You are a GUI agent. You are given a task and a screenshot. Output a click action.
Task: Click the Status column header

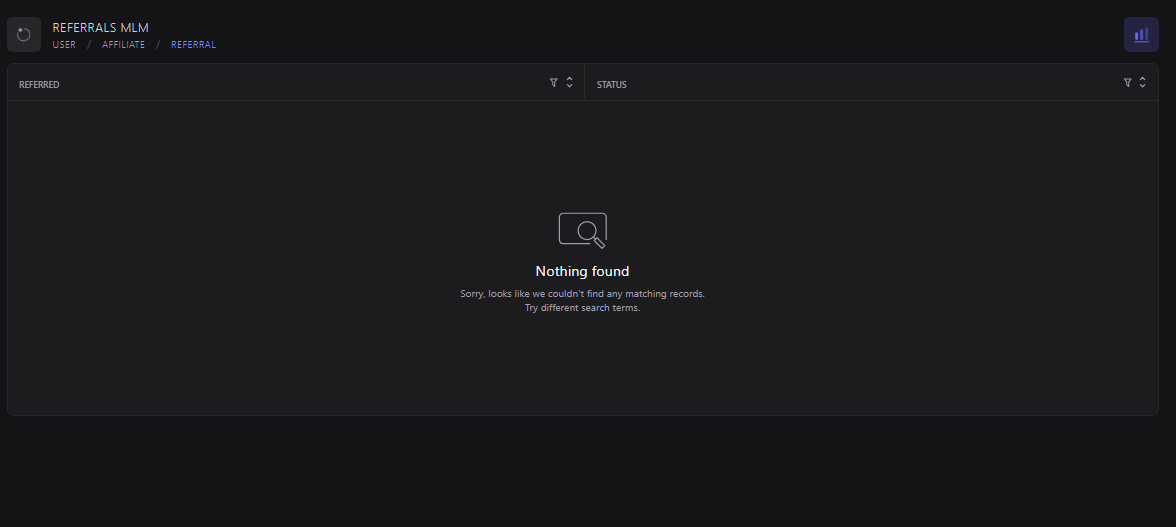pyautogui.click(x=611, y=85)
